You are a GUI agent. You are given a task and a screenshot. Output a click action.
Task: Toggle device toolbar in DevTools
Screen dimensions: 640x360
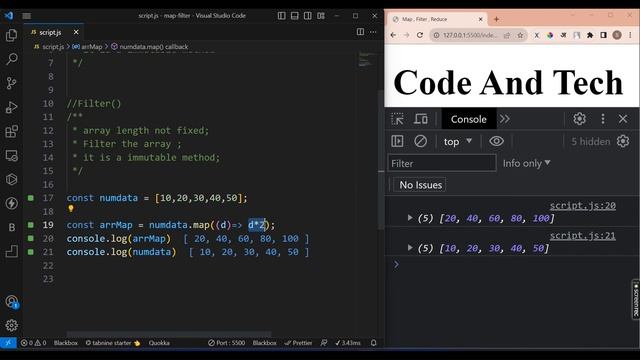pyautogui.click(x=421, y=119)
